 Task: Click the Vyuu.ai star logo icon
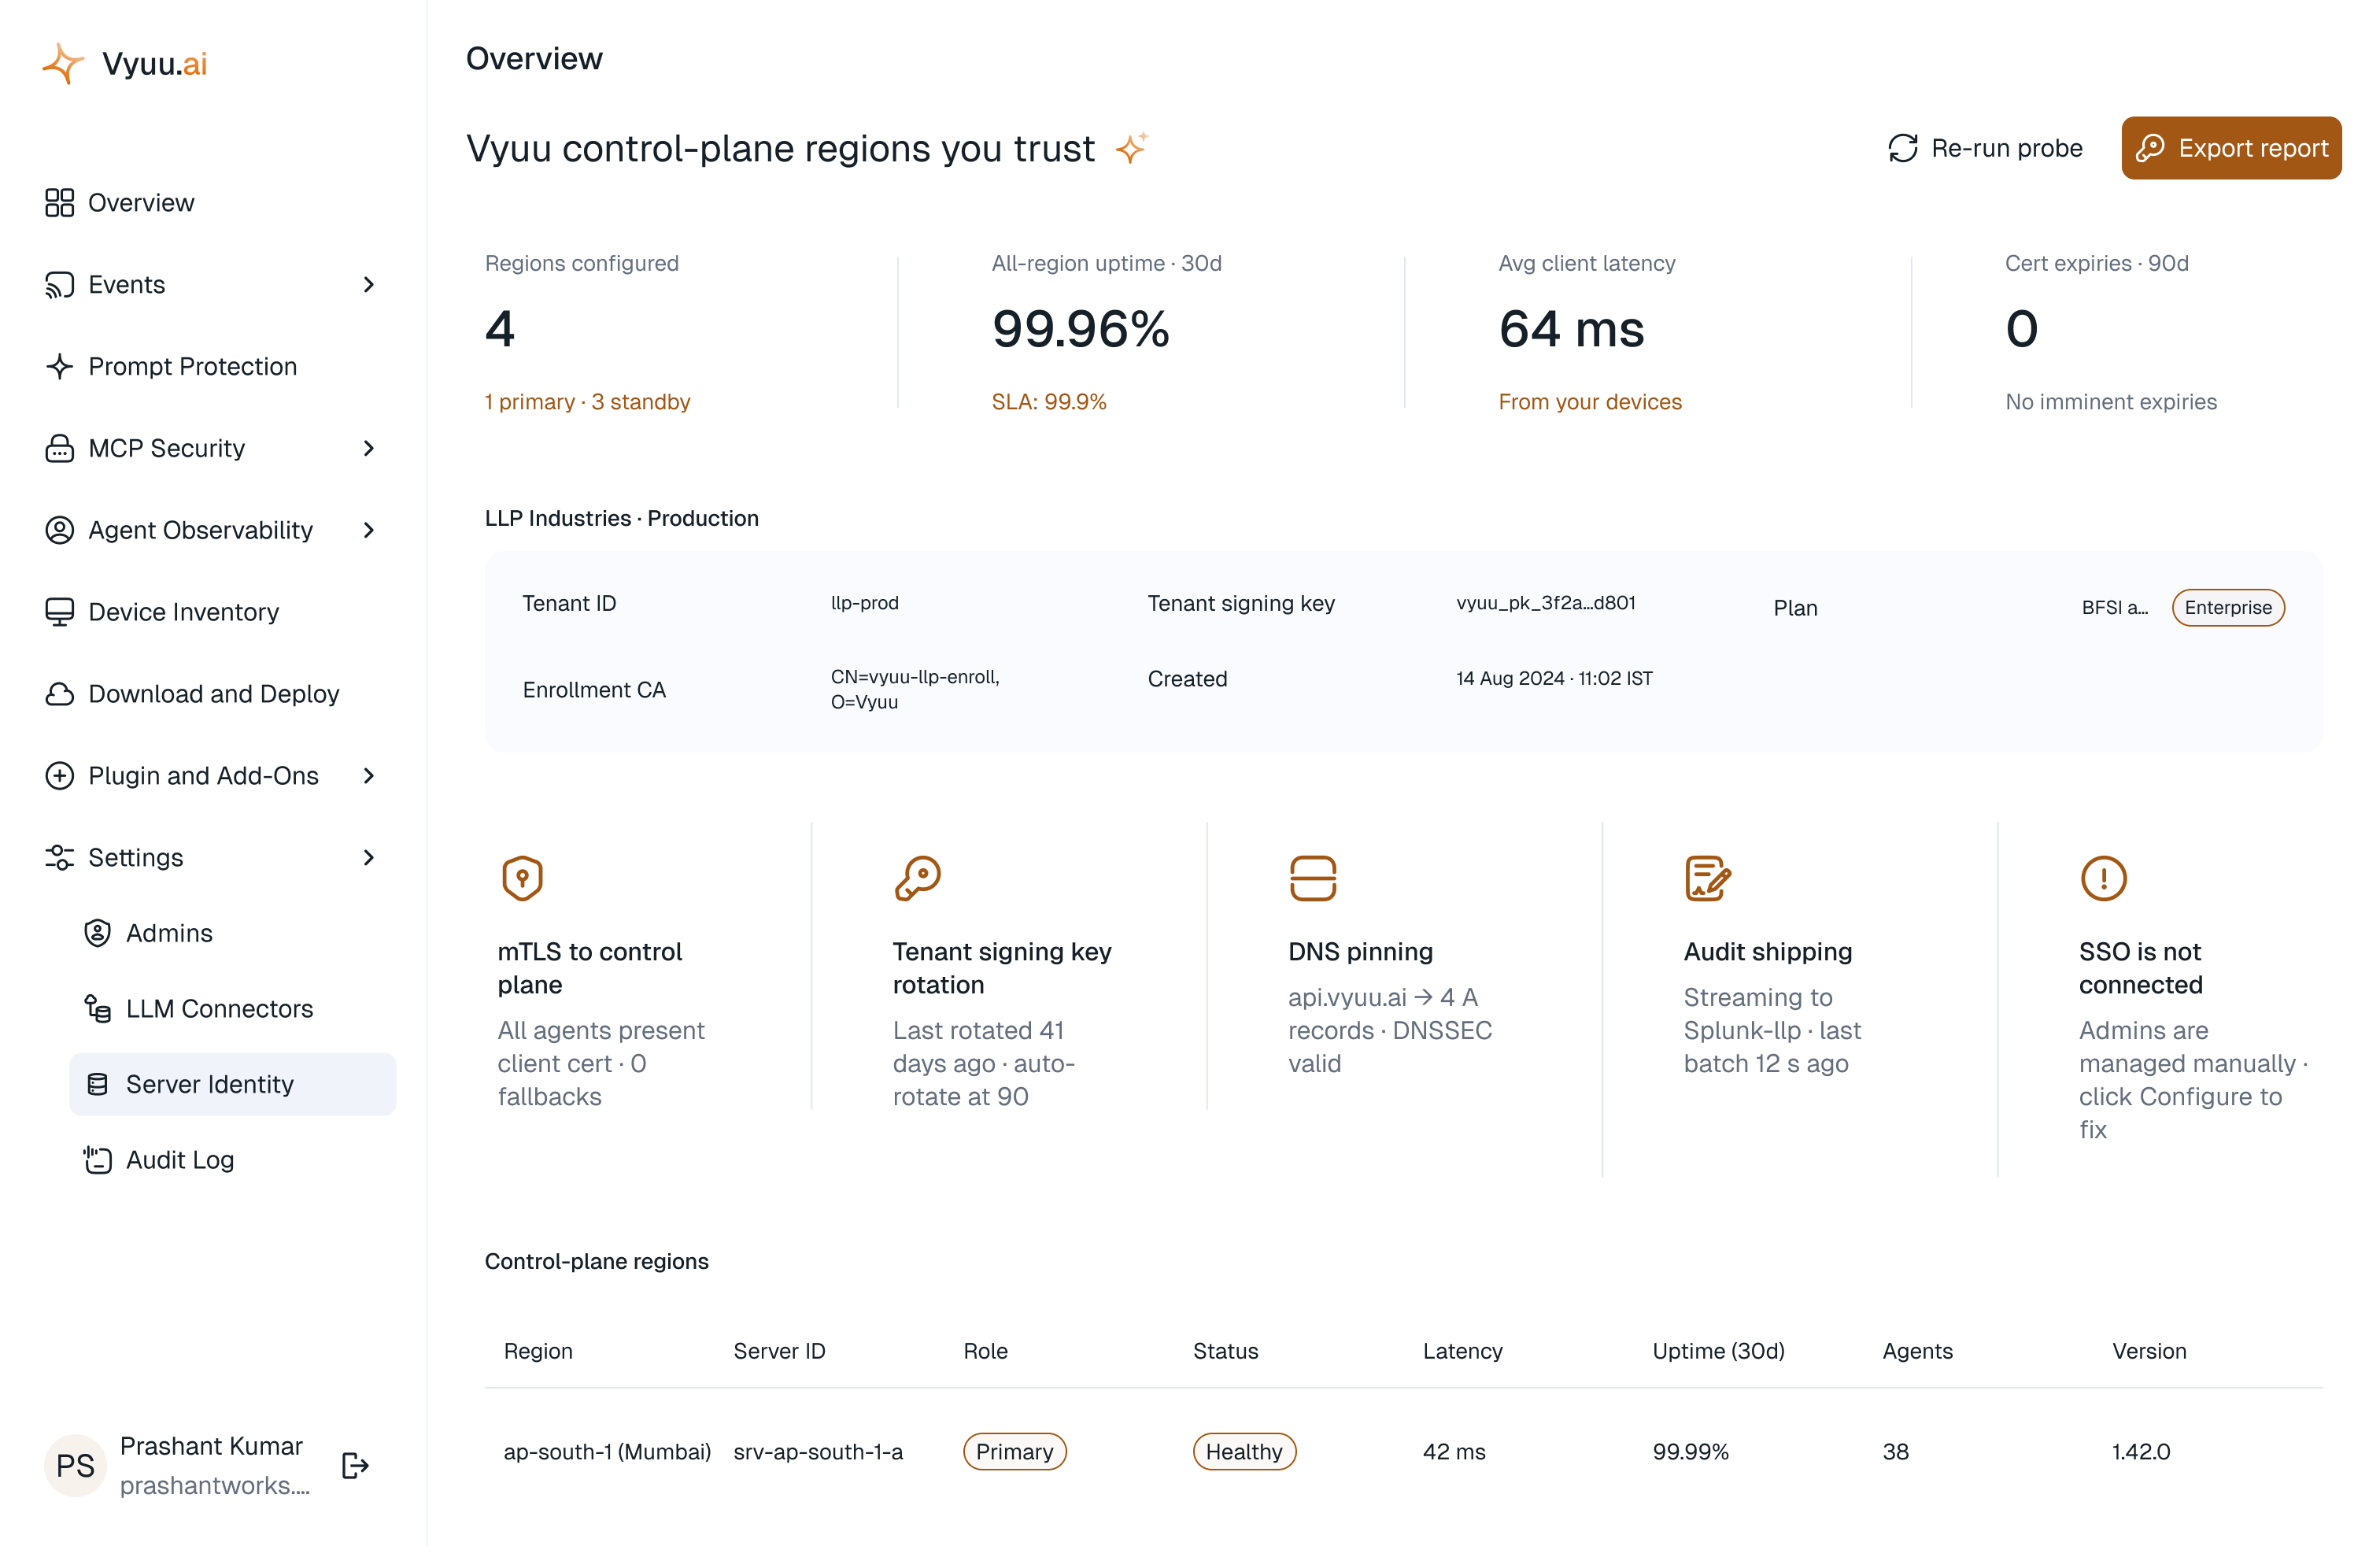tap(63, 63)
